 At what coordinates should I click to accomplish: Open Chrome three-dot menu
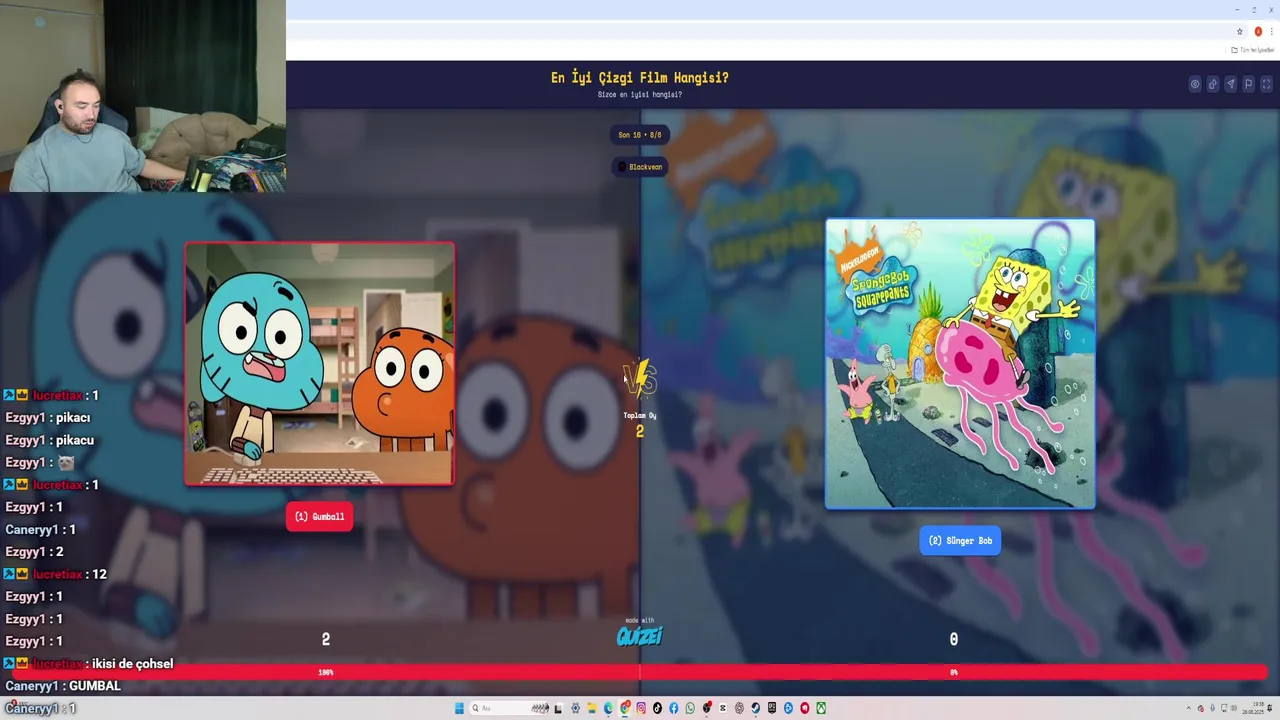click(1272, 31)
